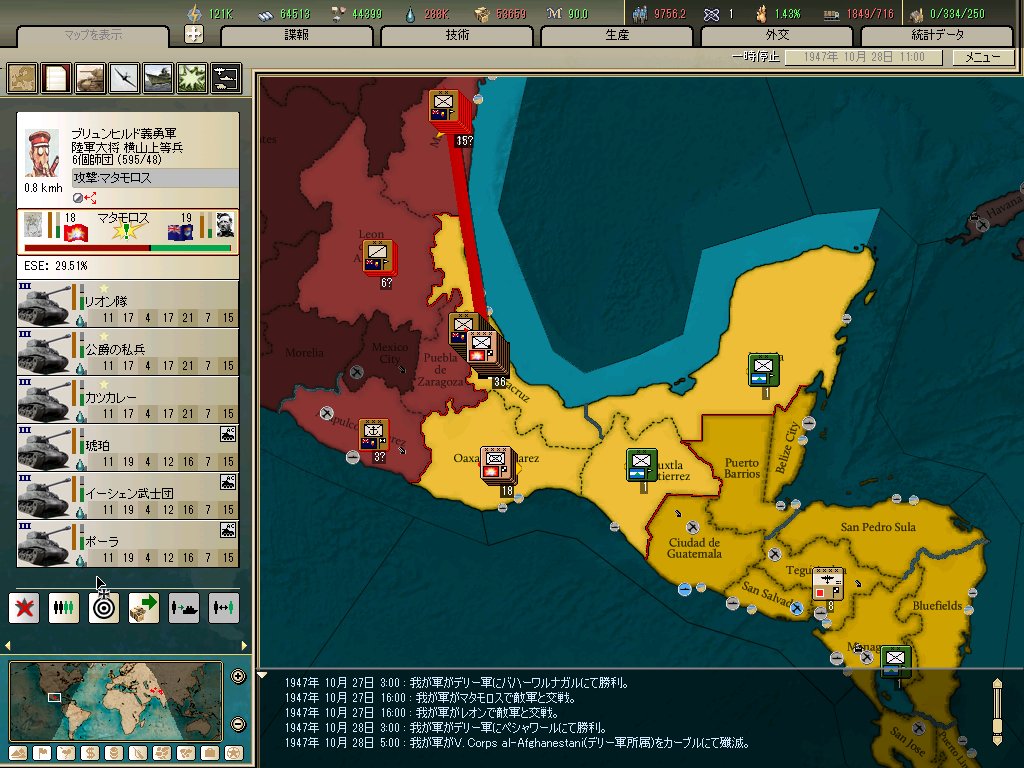Open the 外交 tab

pyautogui.click(x=777, y=35)
